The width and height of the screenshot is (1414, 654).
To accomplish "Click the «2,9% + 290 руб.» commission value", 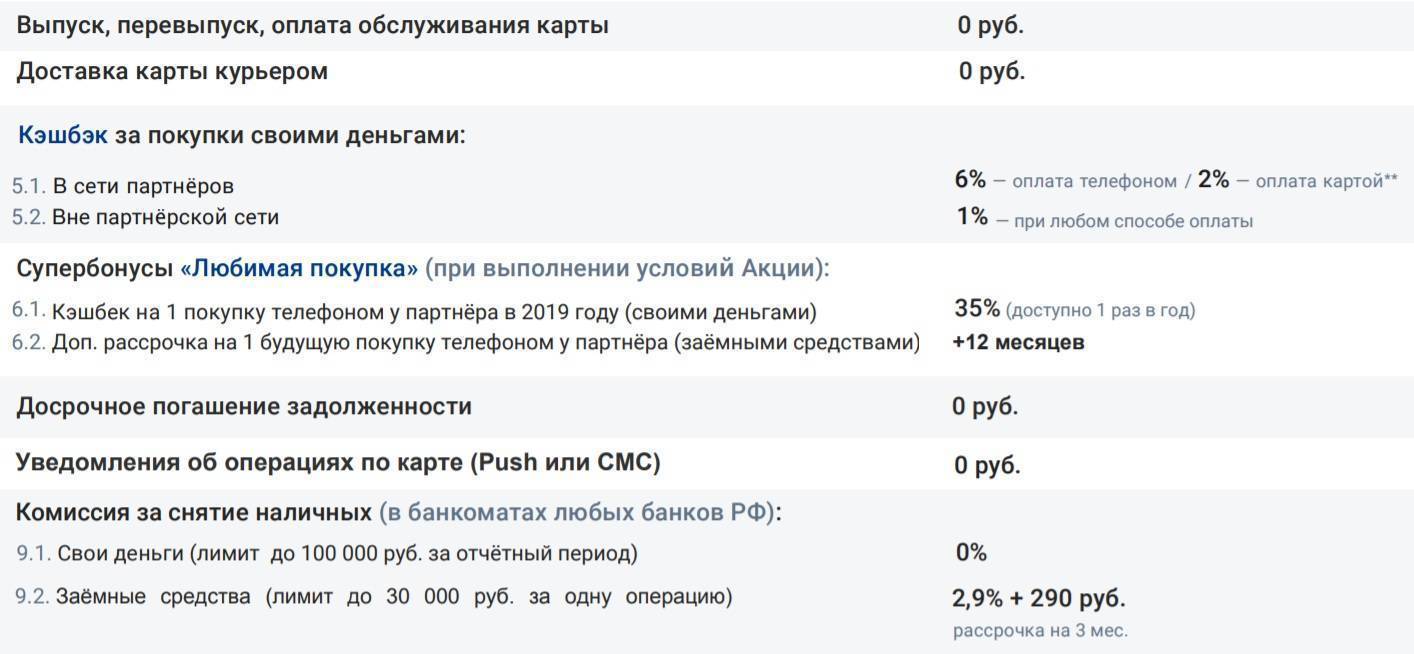I will 1038,599.
